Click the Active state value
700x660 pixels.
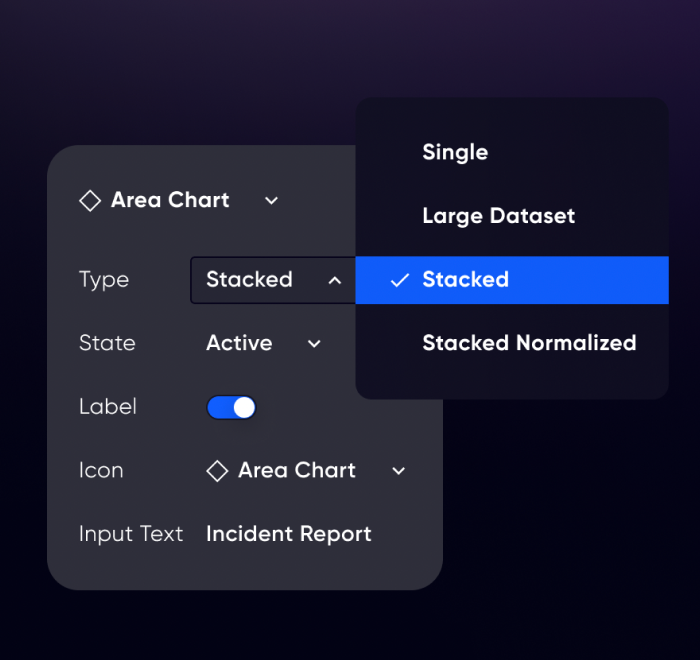coord(239,343)
